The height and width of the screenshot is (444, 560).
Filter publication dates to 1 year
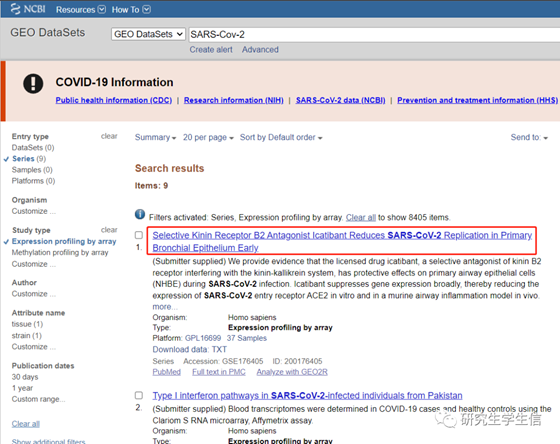(x=22, y=388)
